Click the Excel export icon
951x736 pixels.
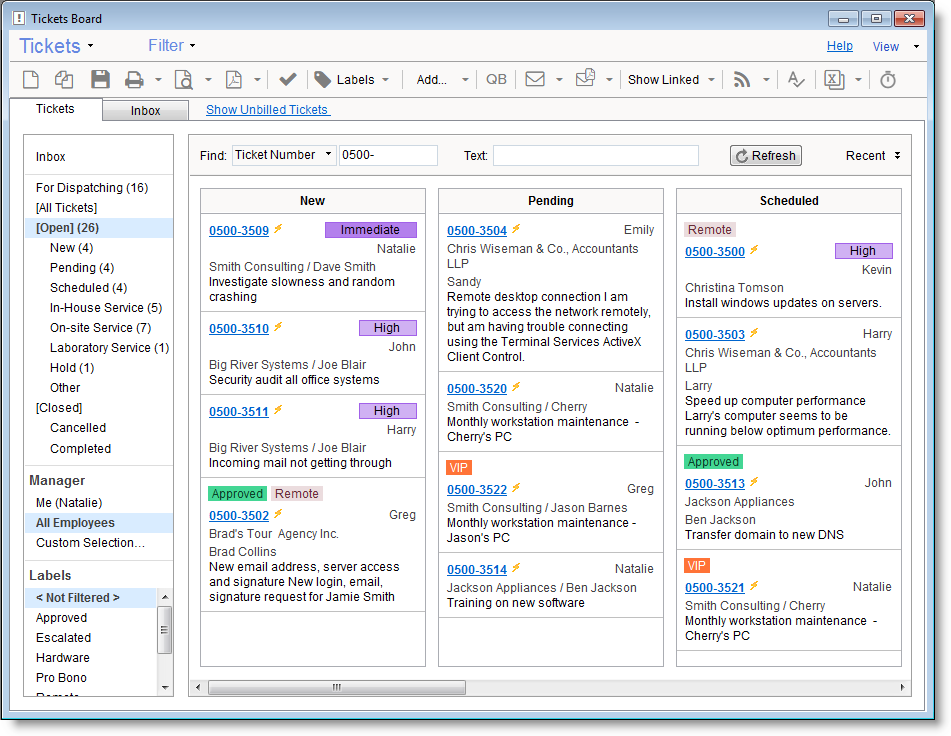tap(833, 80)
